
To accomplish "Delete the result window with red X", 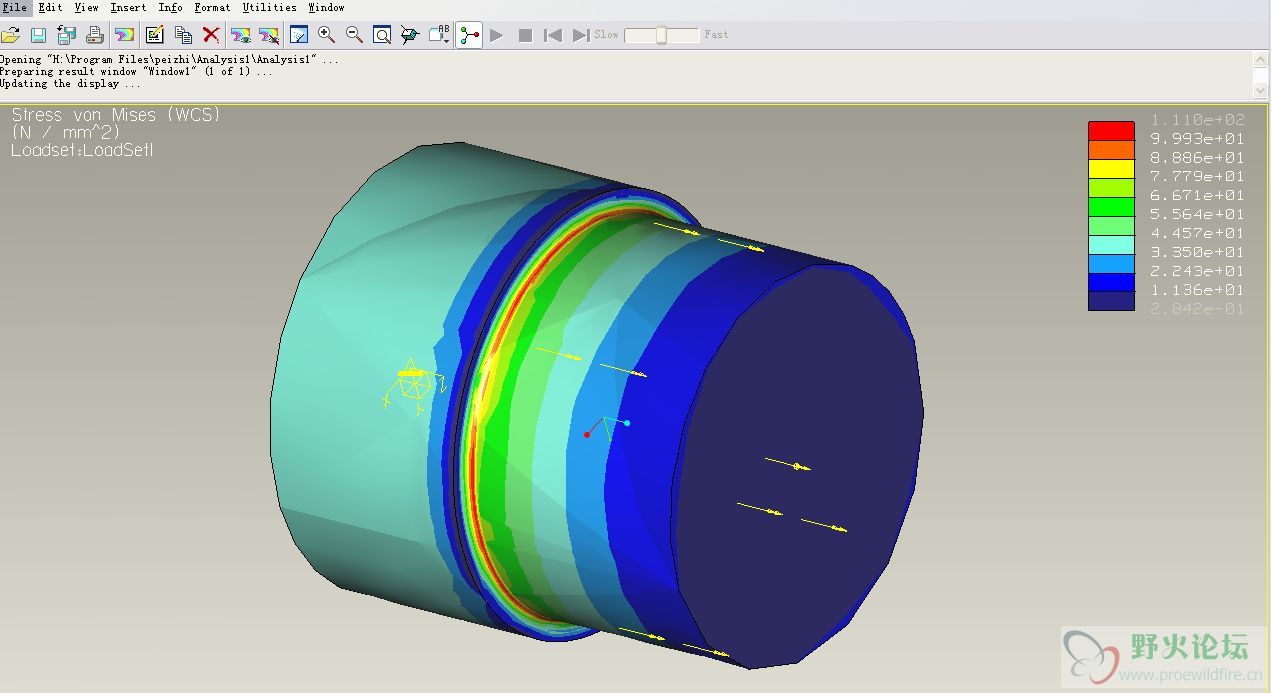I will point(211,35).
